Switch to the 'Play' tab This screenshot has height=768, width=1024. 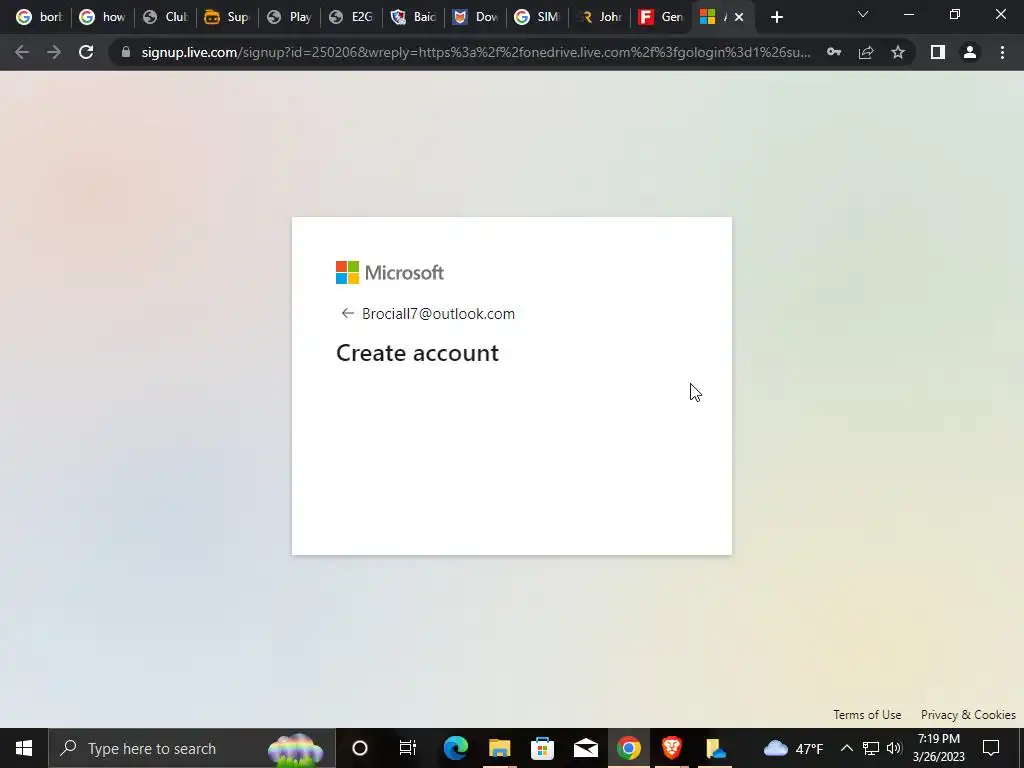tap(289, 17)
